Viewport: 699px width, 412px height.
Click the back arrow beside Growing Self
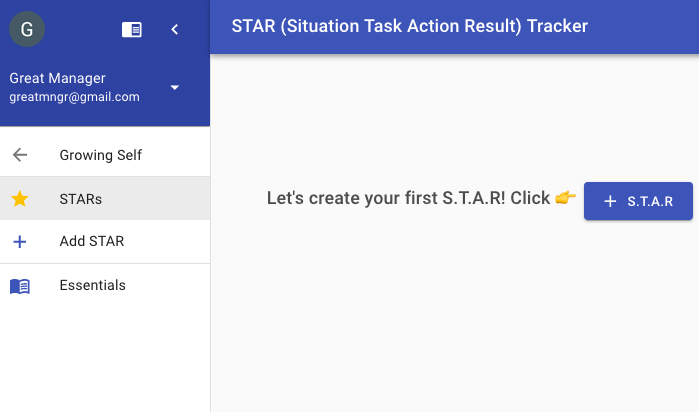[20, 155]
